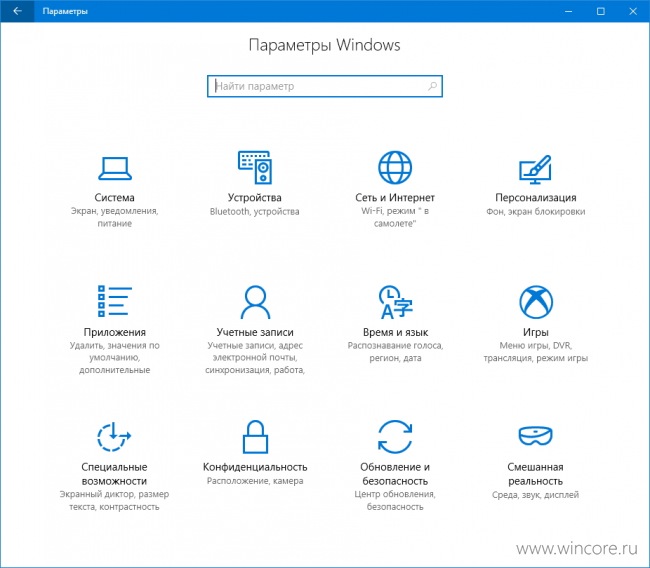This screenshot has height=568, width=650.
Task: Select the Сеть и Интернет title
Action: click(x=395, y=197)
